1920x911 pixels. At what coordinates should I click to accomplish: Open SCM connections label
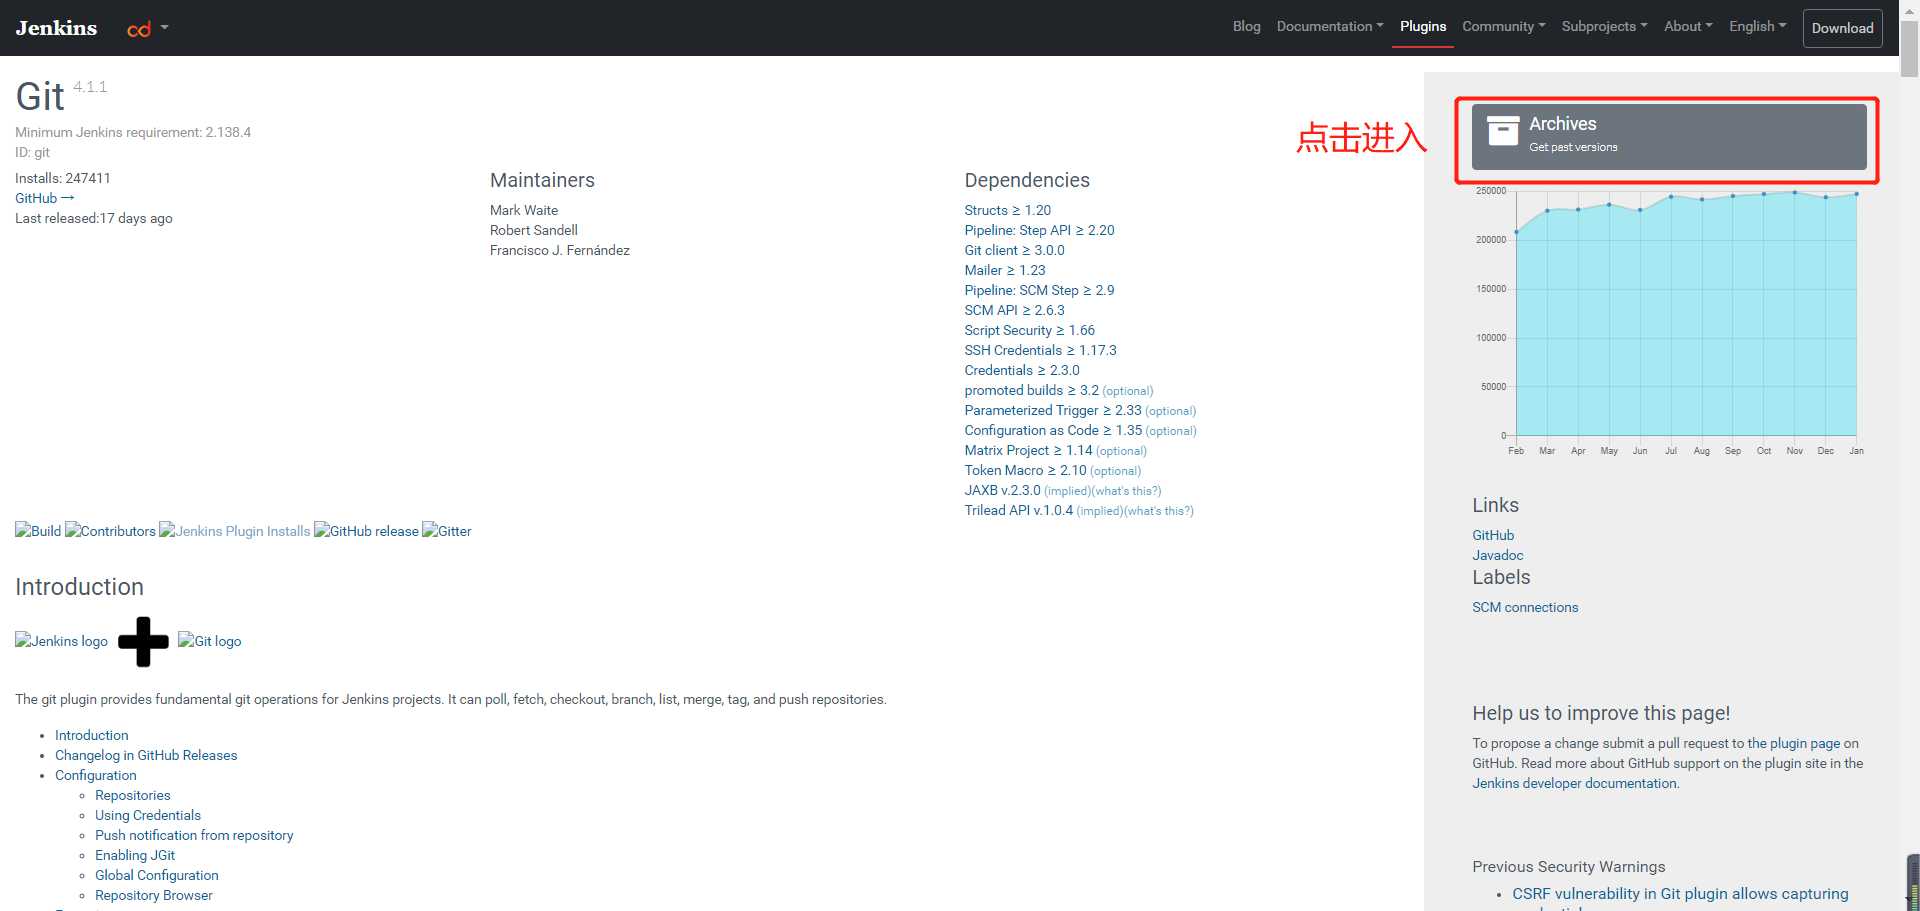(1525, 607)
